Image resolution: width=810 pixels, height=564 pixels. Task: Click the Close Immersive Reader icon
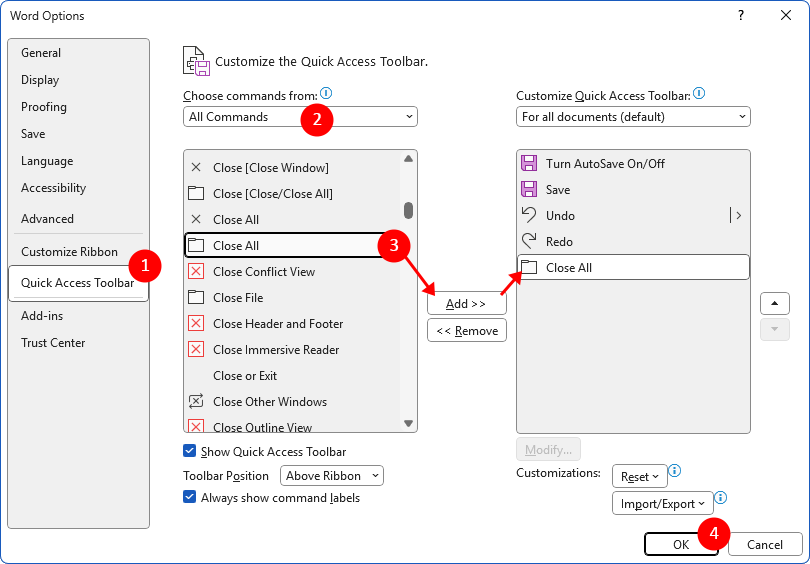[x=196, y=350]
